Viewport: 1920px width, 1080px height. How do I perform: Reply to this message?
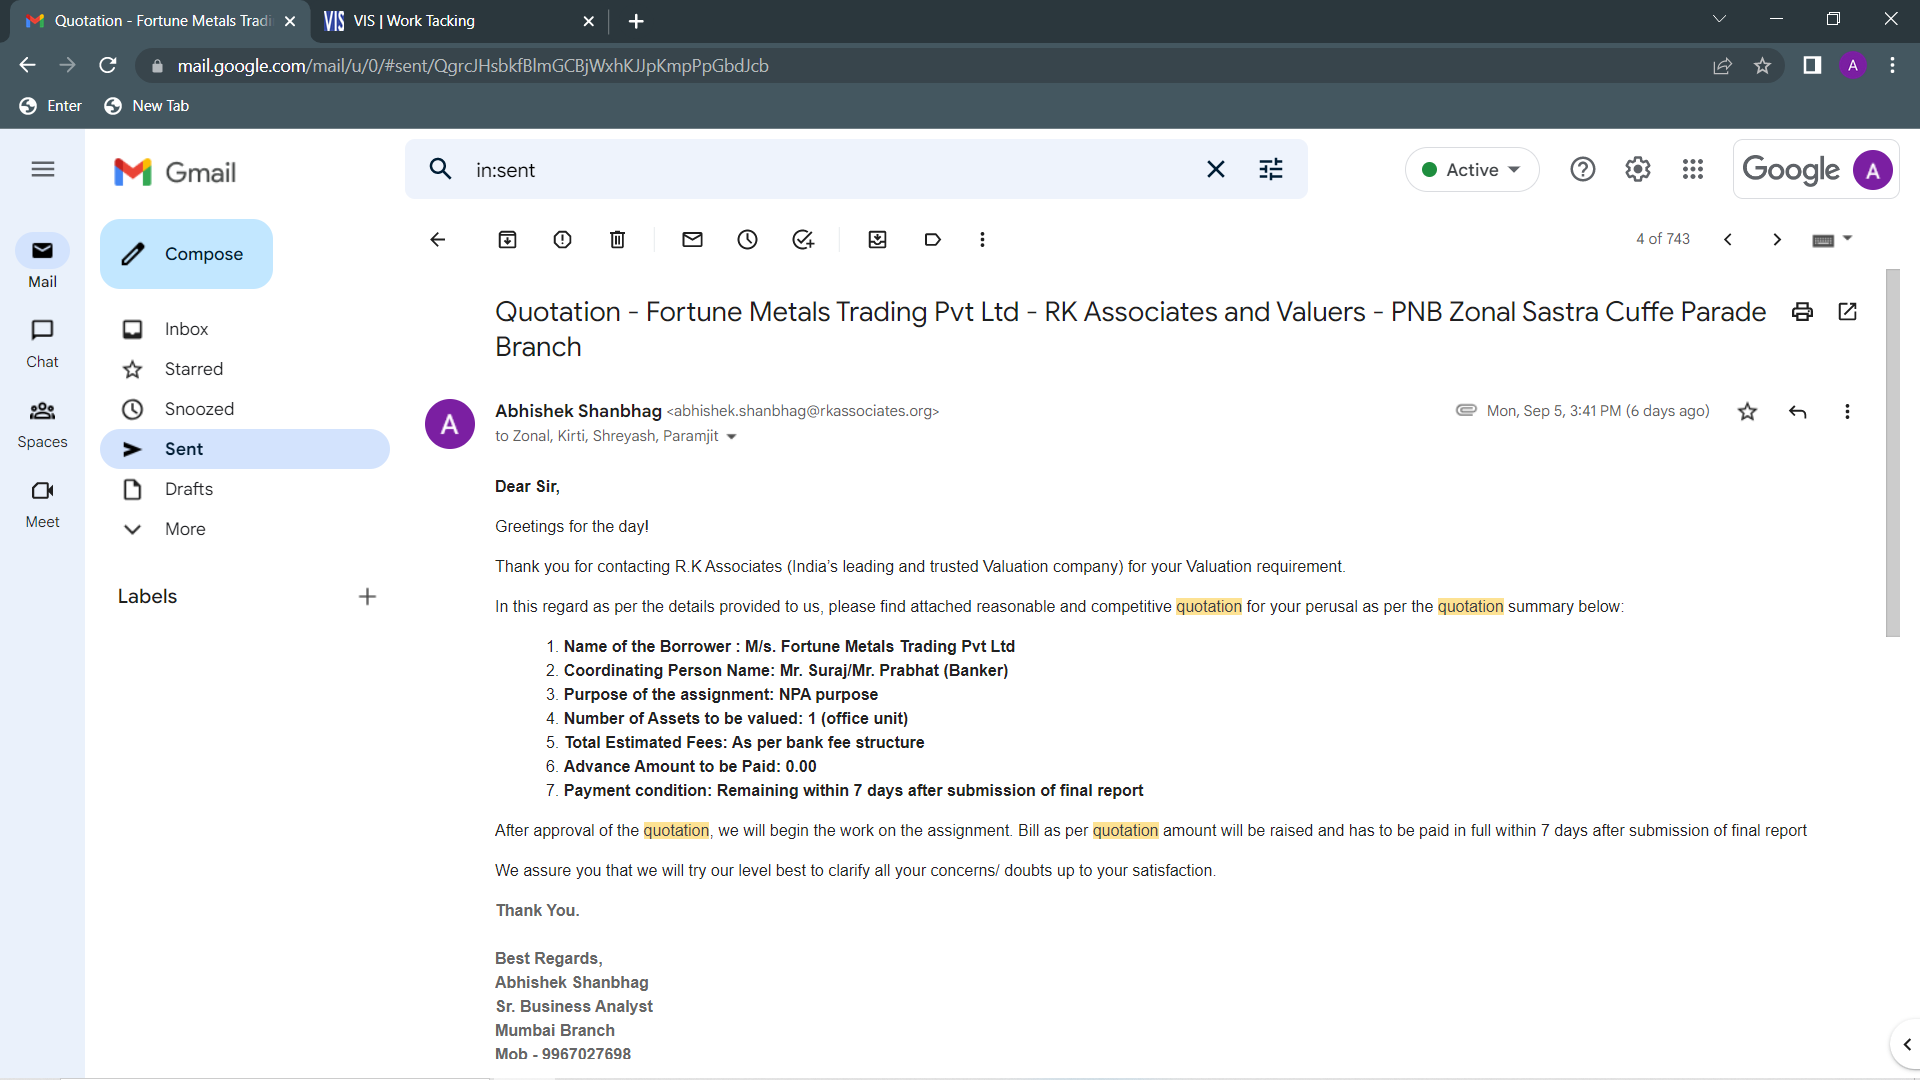1798,411
